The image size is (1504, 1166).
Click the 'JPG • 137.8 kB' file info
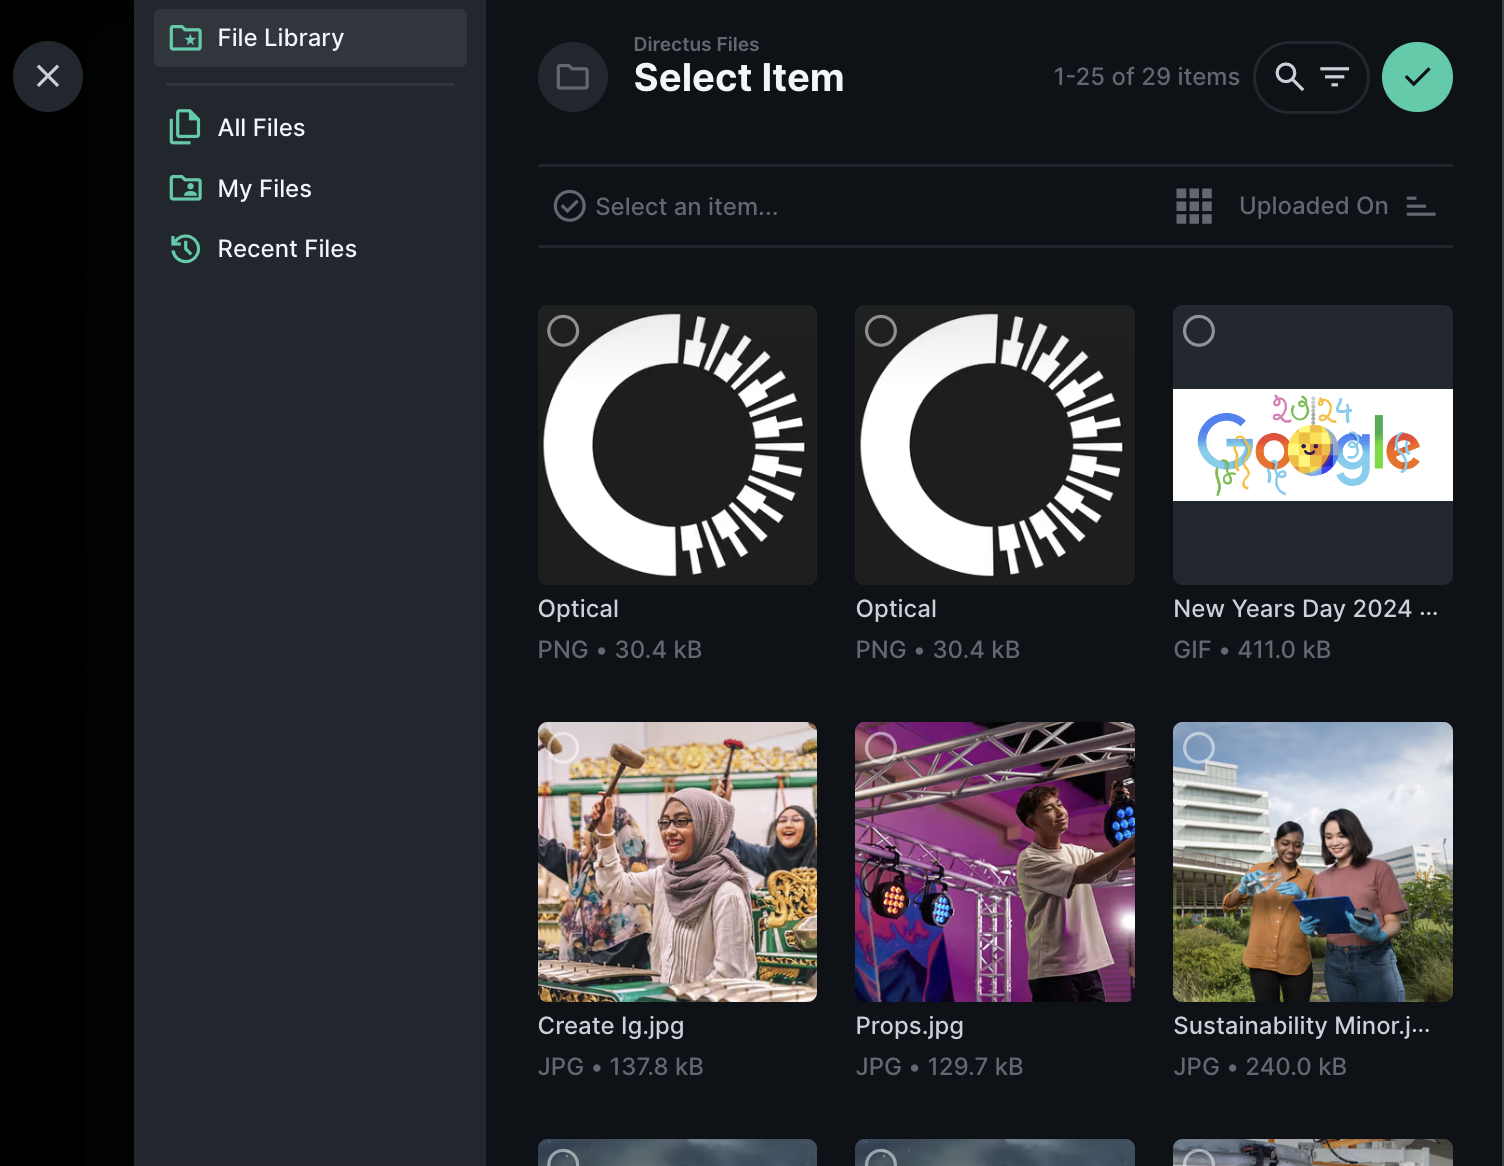[x=621, y=1067]
